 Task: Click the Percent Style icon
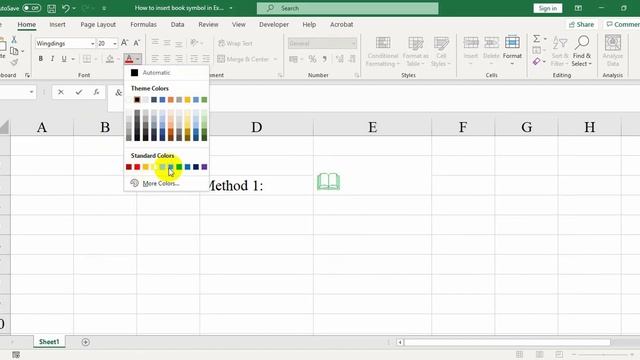point(312,59)
